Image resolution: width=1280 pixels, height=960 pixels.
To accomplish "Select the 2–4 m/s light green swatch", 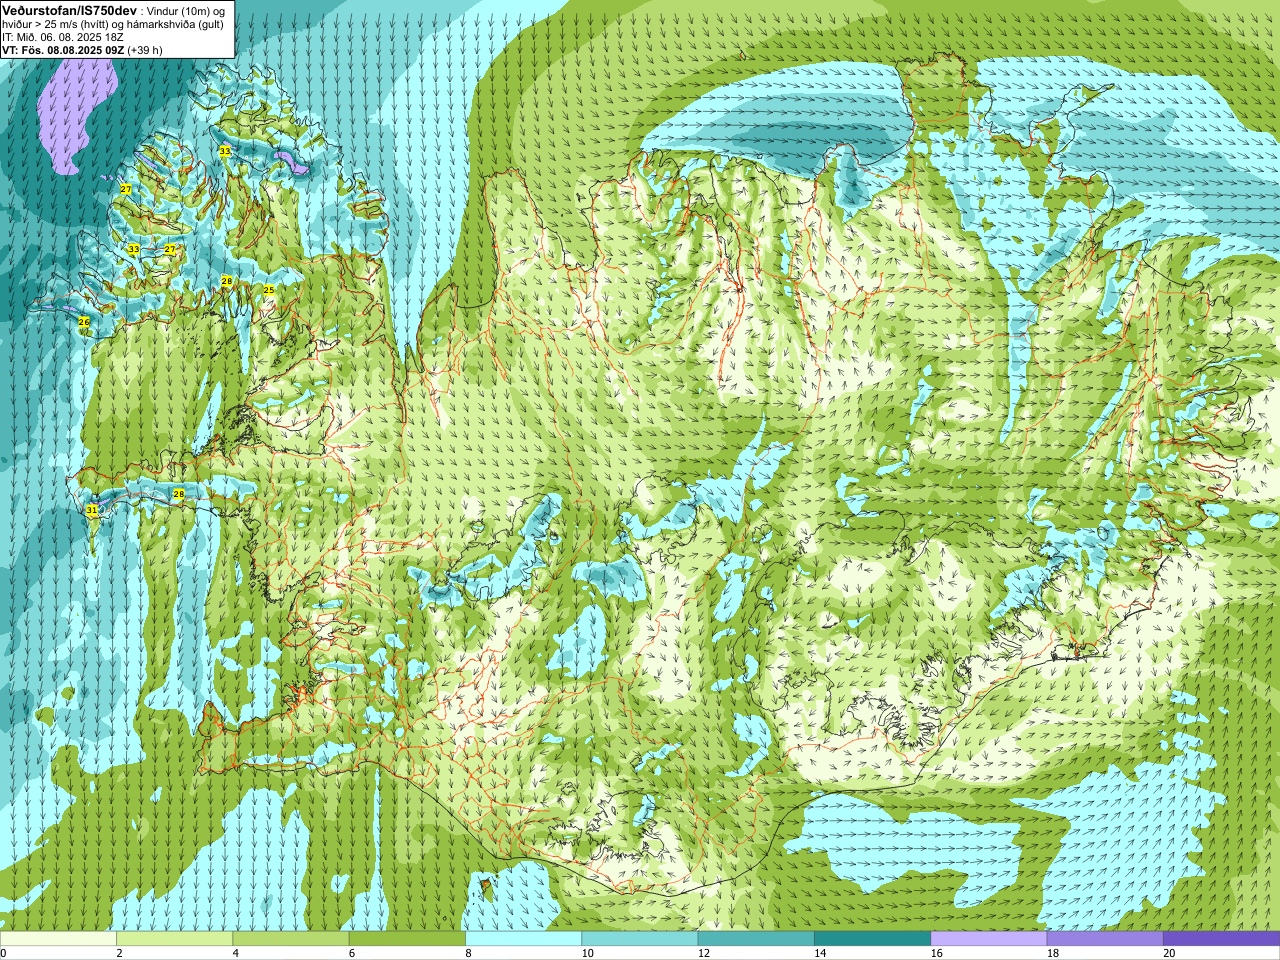I will coord(174,939).
